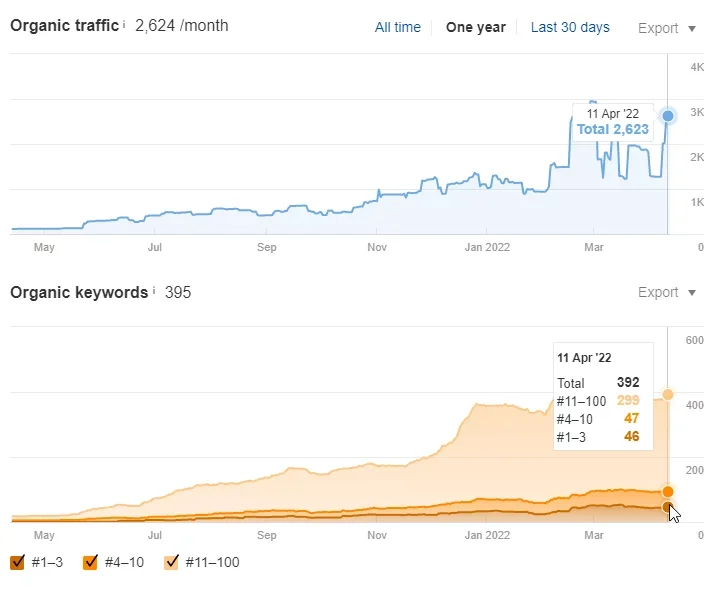Viewport: 724px width, 596px height.
Task: Open Export dropdown for Organic traffic
Action: pyautogui.click(x=666, y=28)
